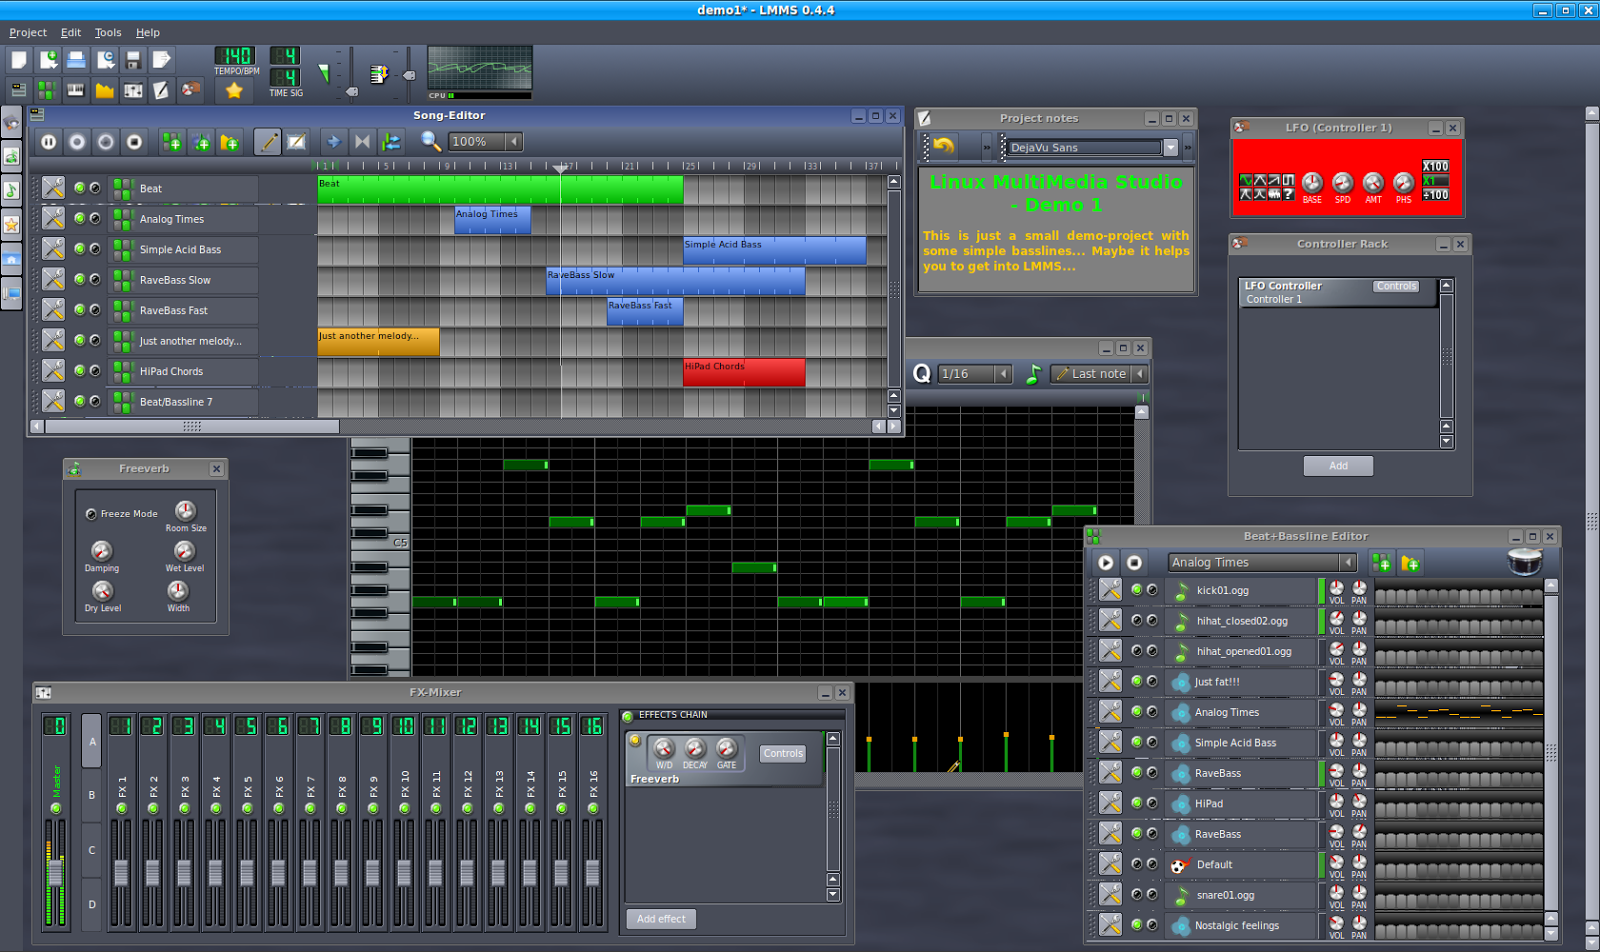Open the Q 1/16 quantize dropdown
1600x952 pixels.
[x=1004, y=373]
